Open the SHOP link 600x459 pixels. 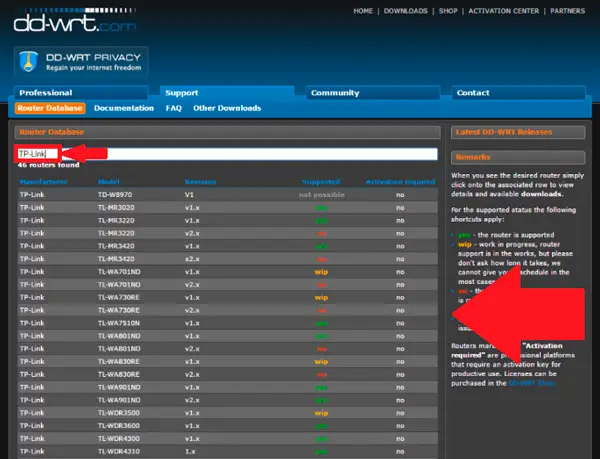(448, 11)
